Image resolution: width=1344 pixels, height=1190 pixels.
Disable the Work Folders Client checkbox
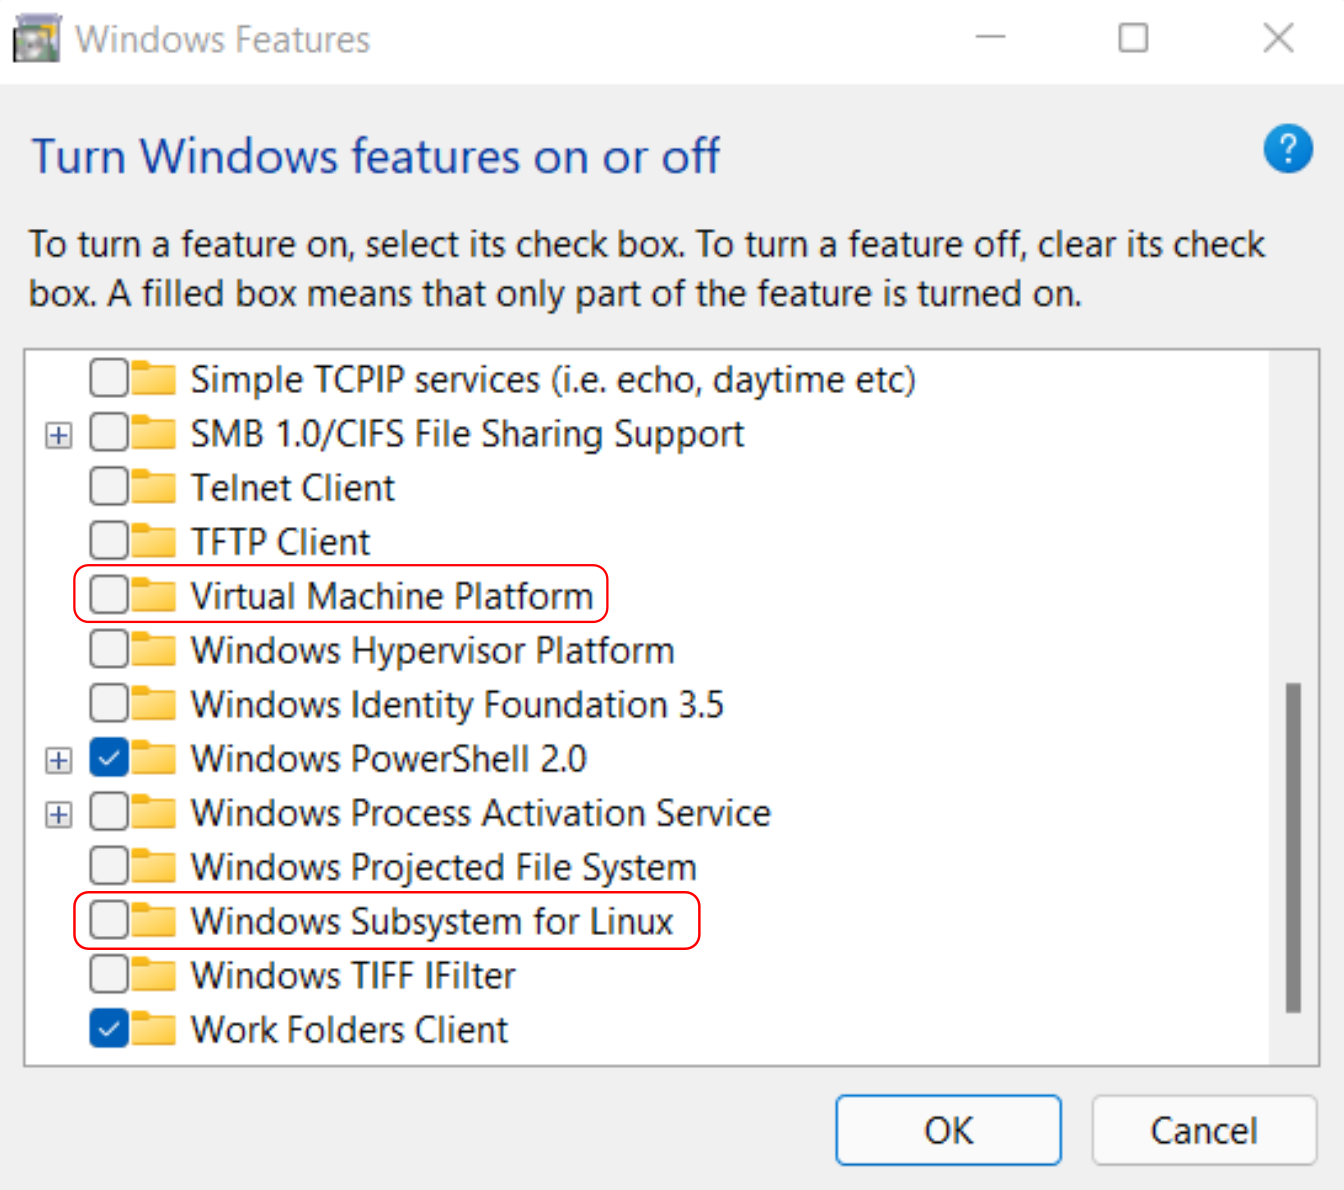(107, 1029)
